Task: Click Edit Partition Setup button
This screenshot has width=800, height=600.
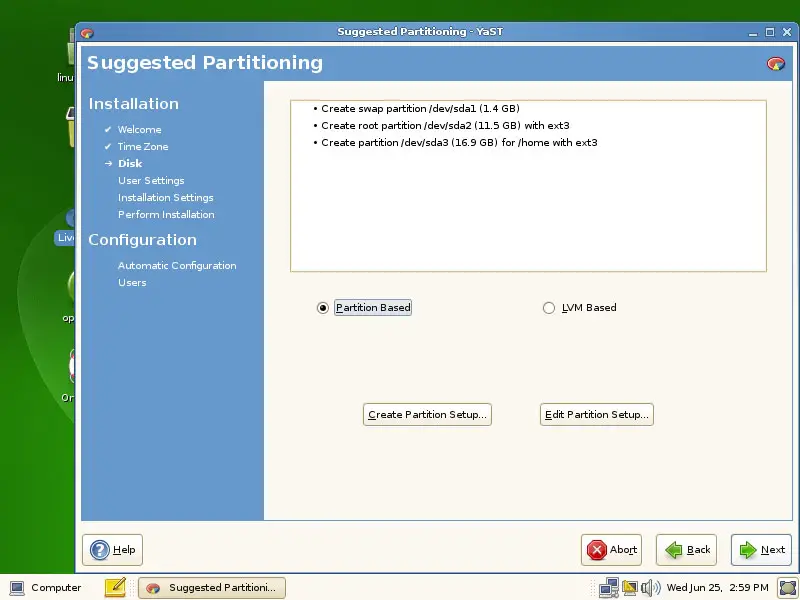Action: coord(596,414)
